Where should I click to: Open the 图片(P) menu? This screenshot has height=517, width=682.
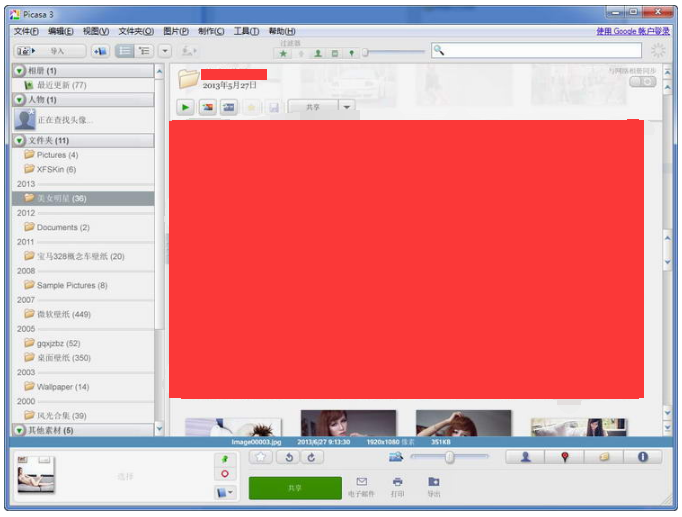pyautogui.click(x=175, y=31)
